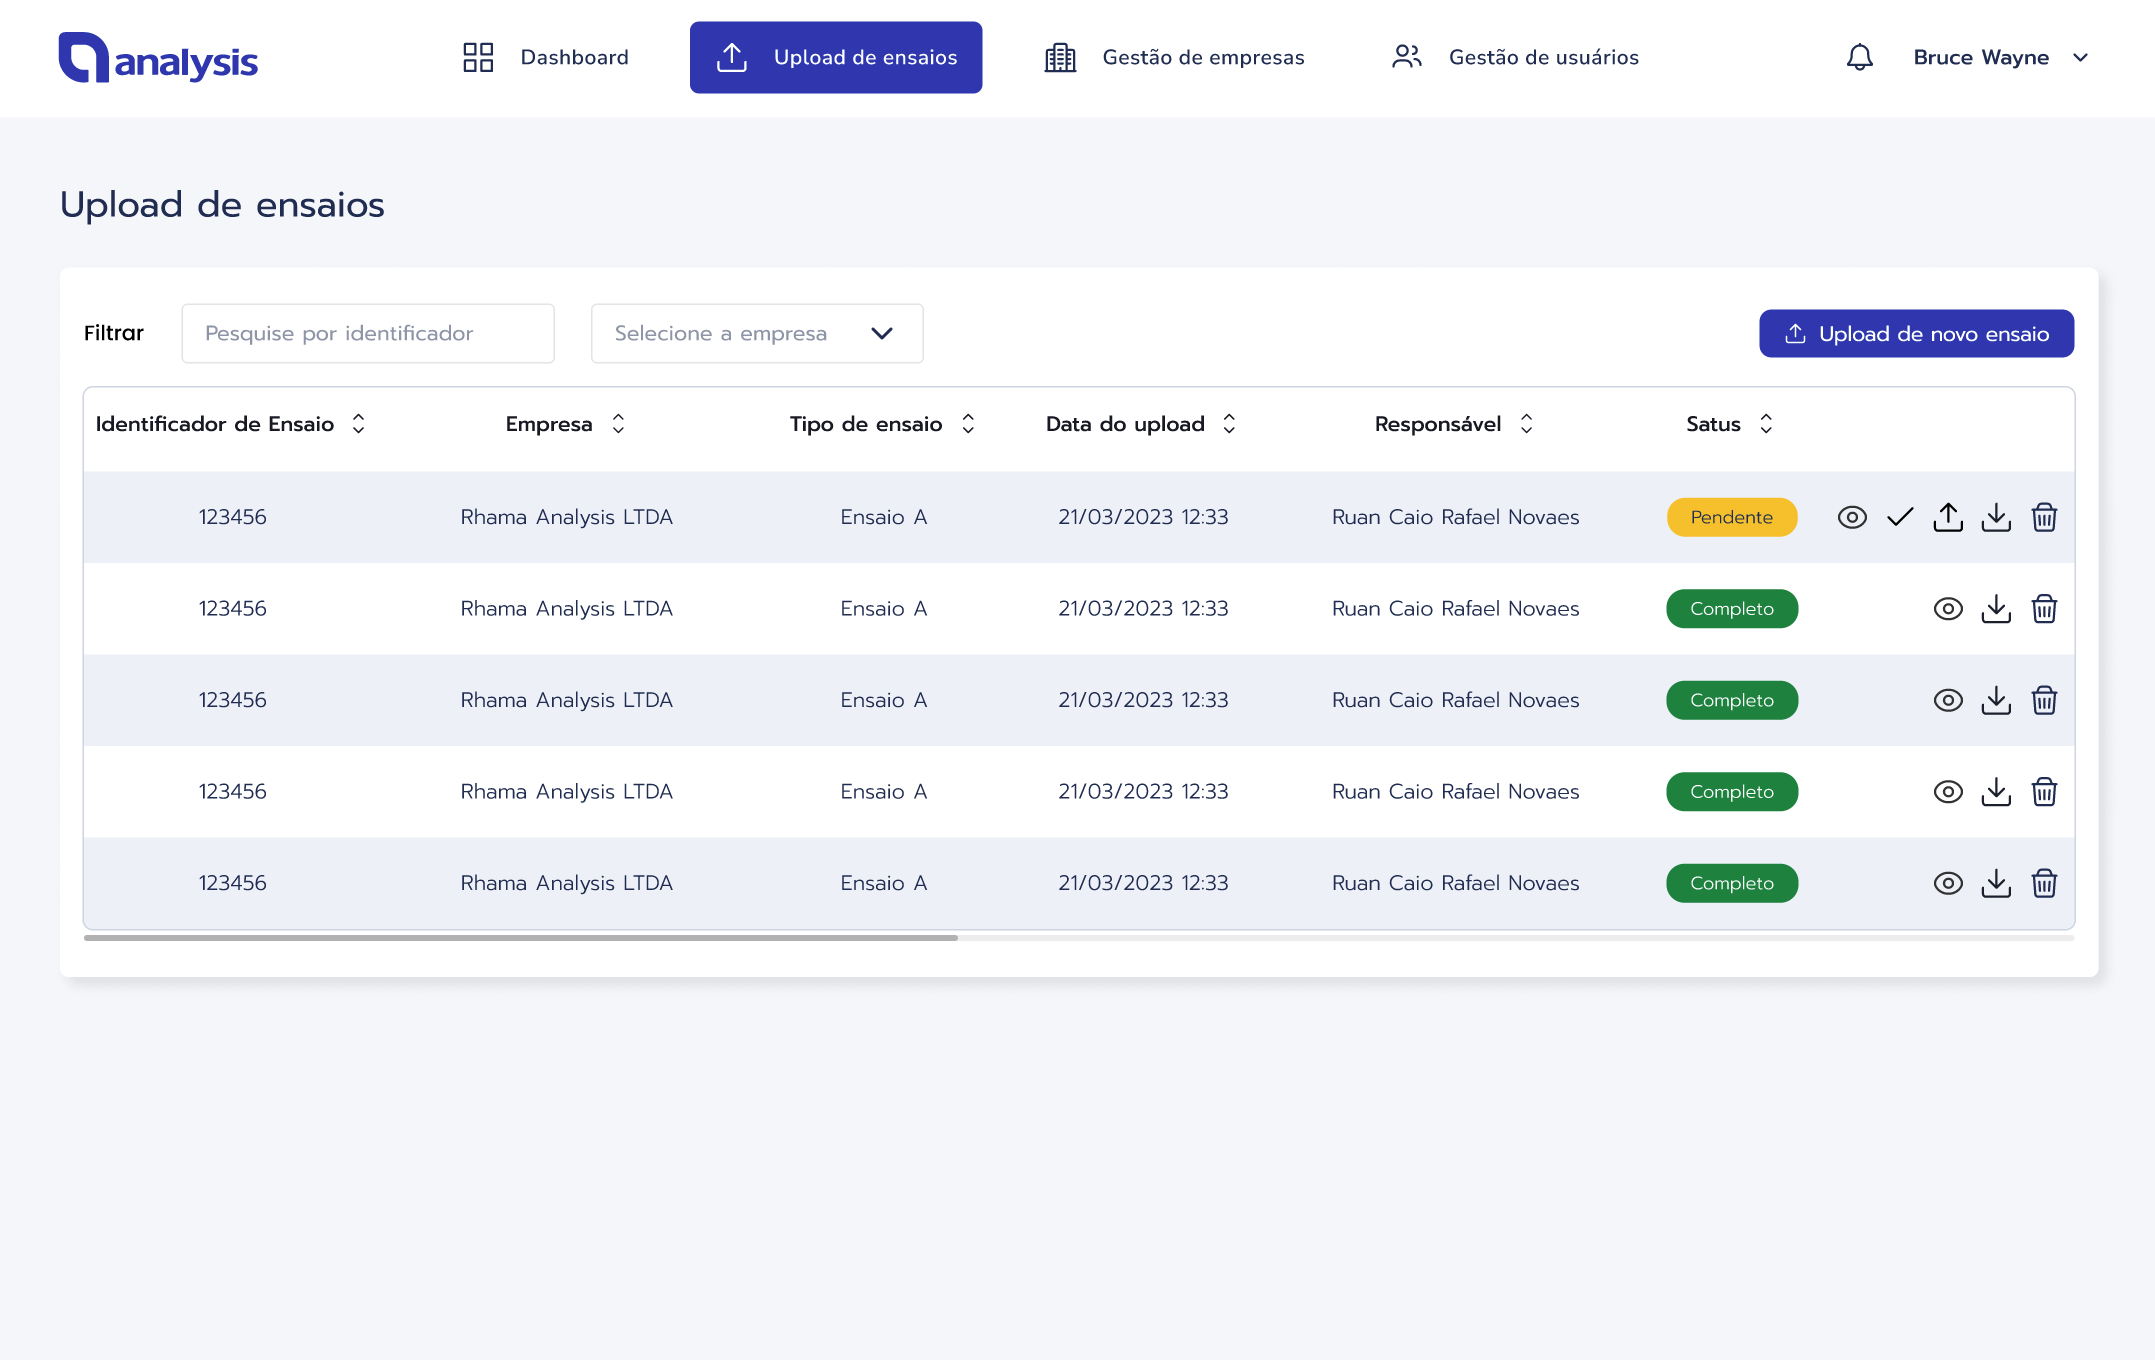Click upload icon in the Pendente row
Screen dimensions: 2155x1360
[x=1948, y=517]
